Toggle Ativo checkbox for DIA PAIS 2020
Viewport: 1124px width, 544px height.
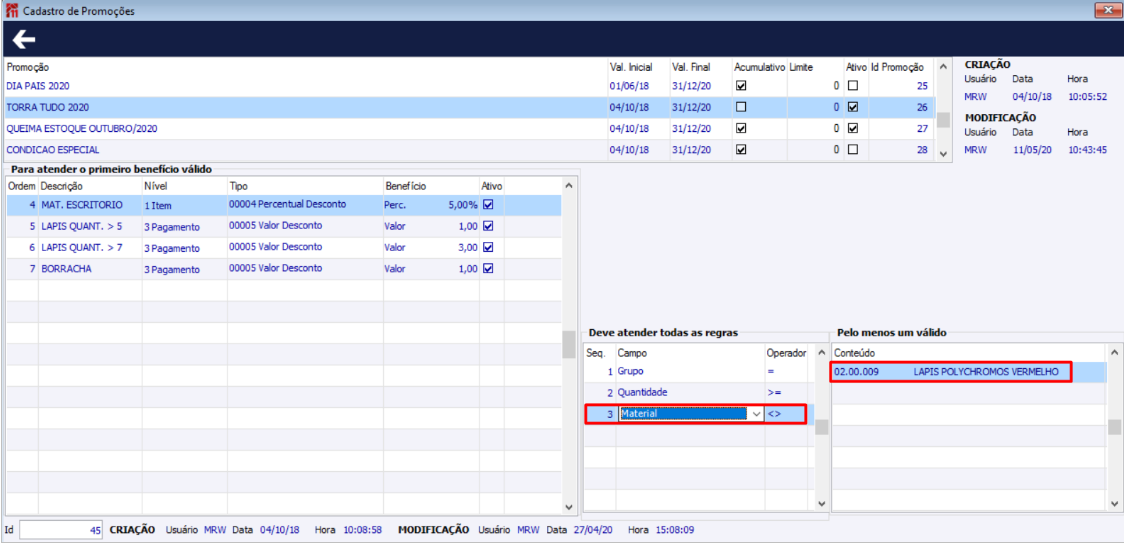(x=853, y=85)
